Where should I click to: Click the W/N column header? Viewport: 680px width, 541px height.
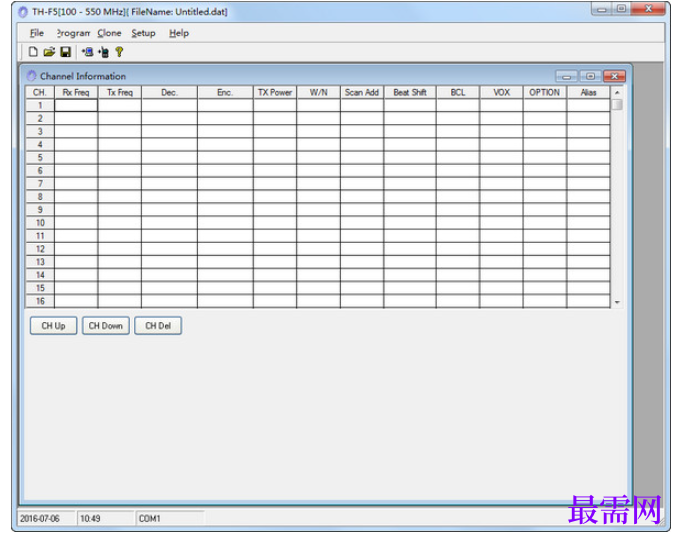click(318, 92)
